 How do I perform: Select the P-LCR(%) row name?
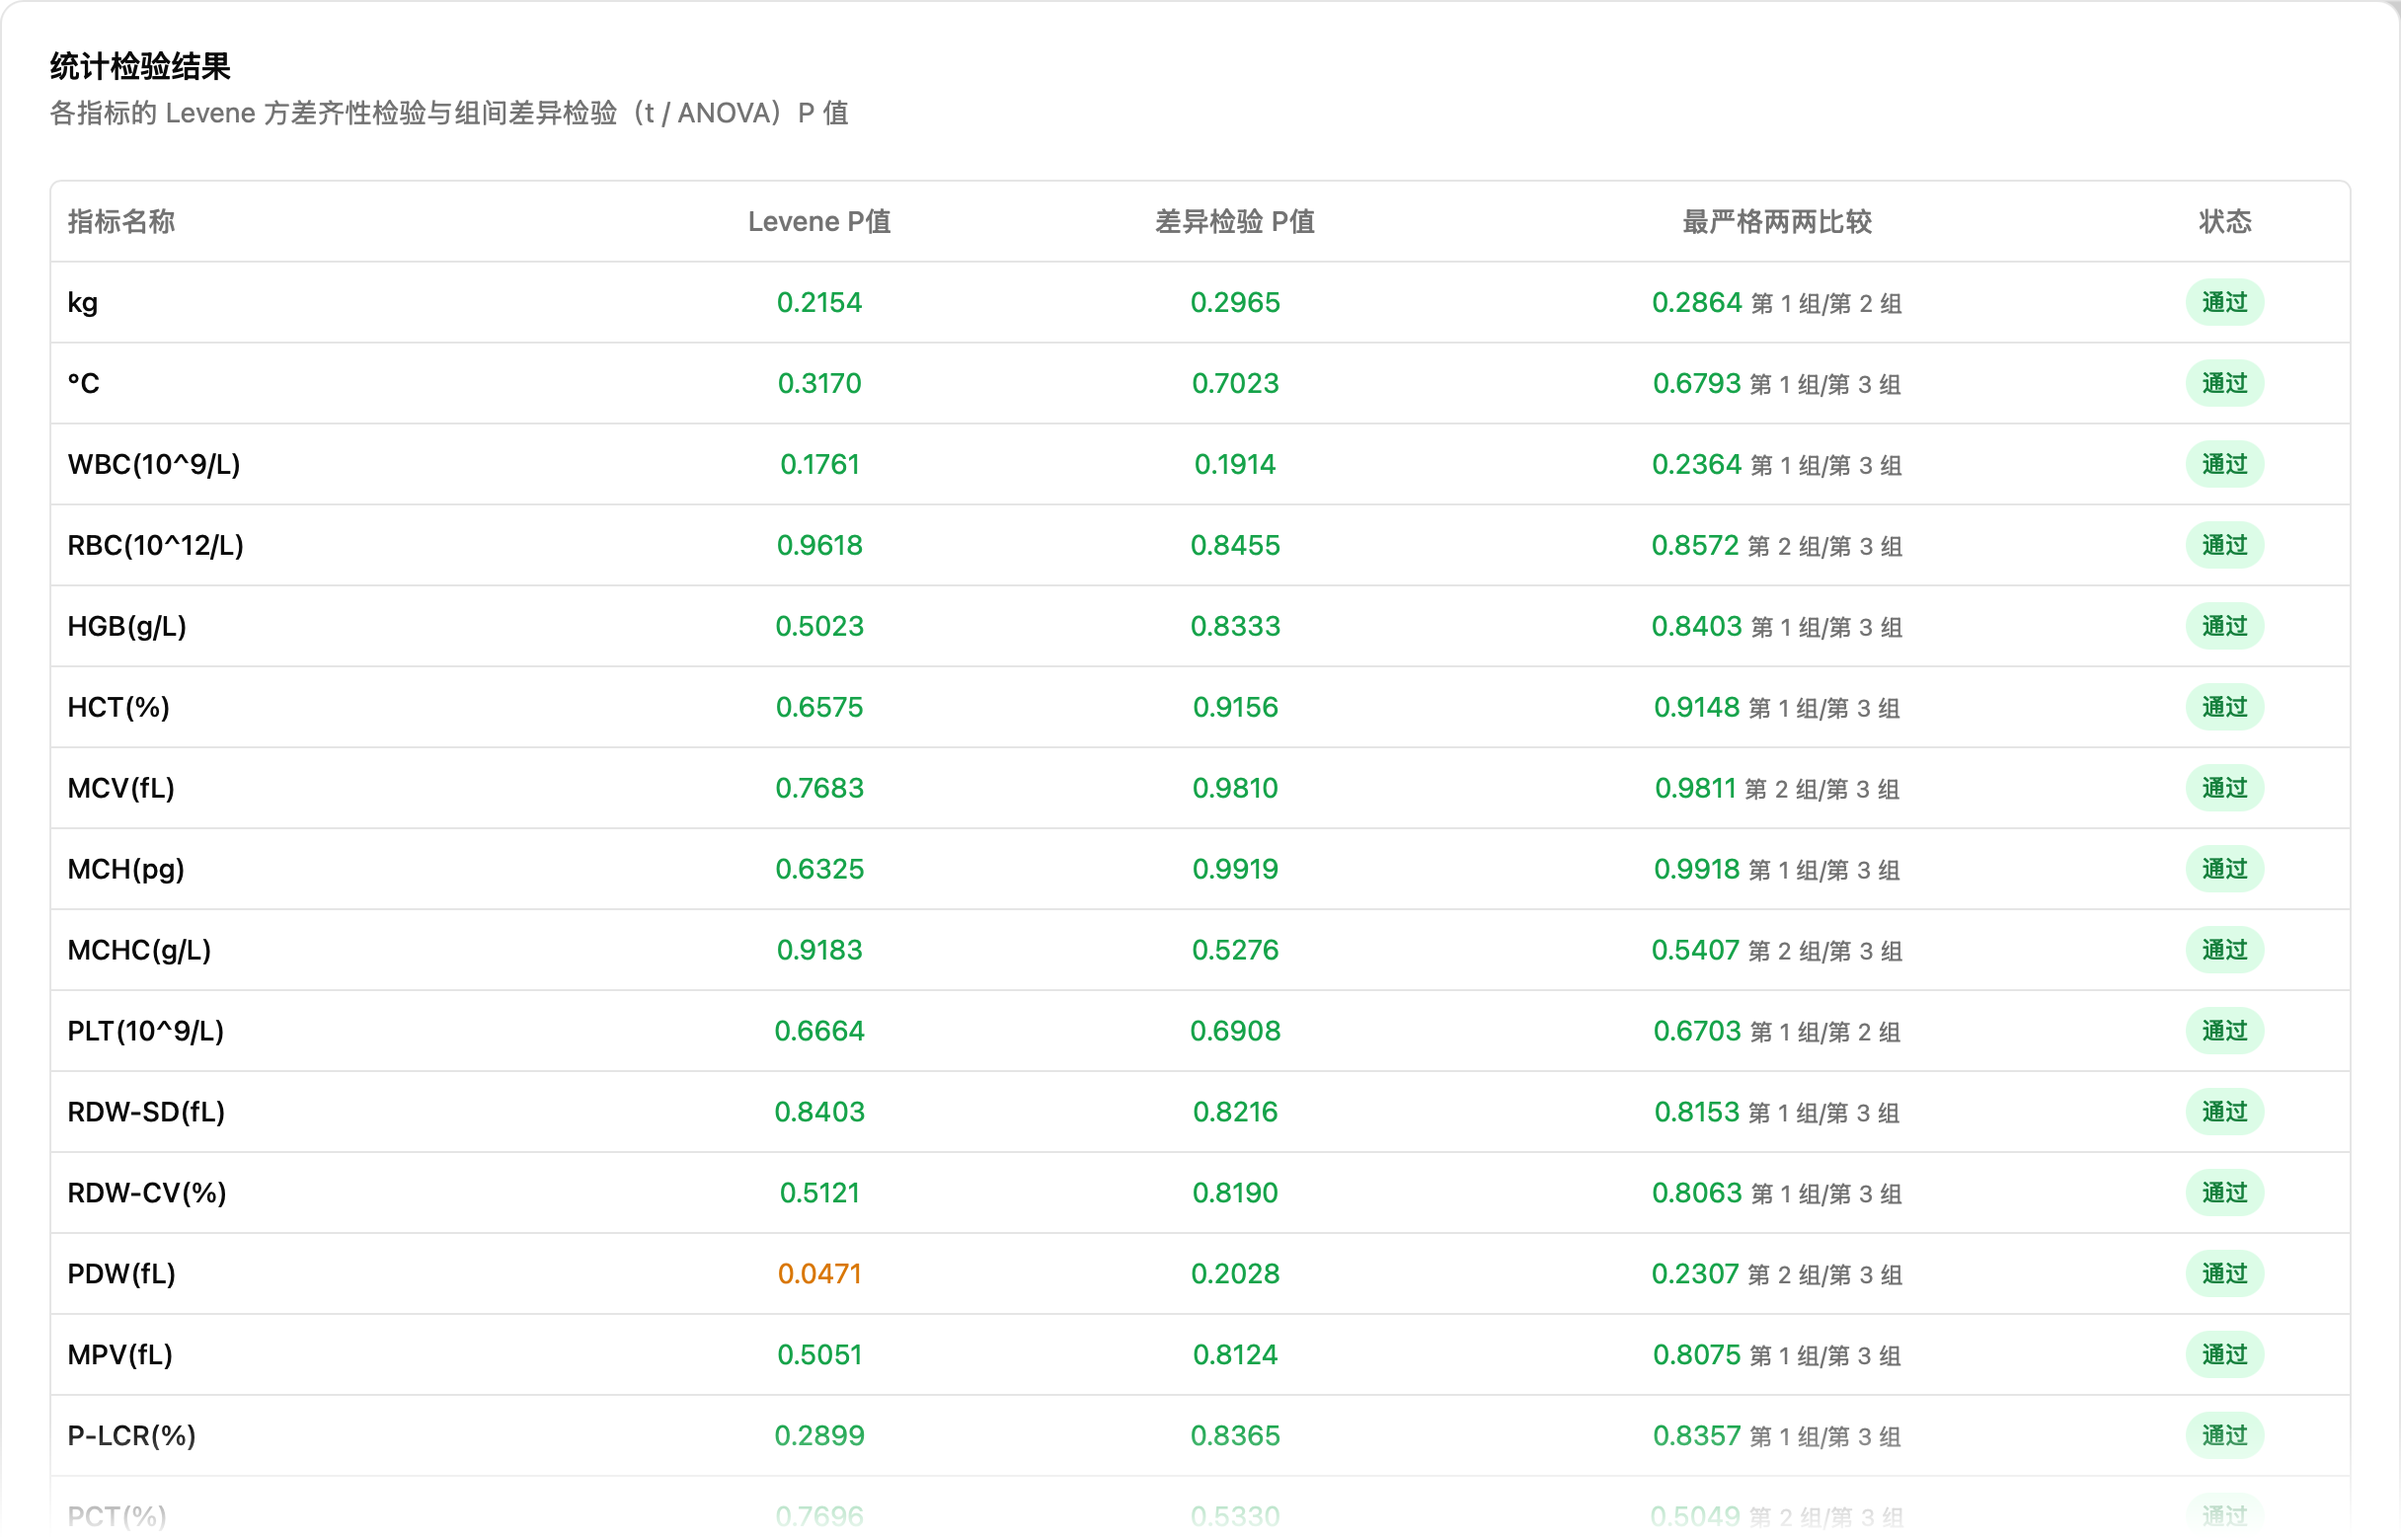132,1436
